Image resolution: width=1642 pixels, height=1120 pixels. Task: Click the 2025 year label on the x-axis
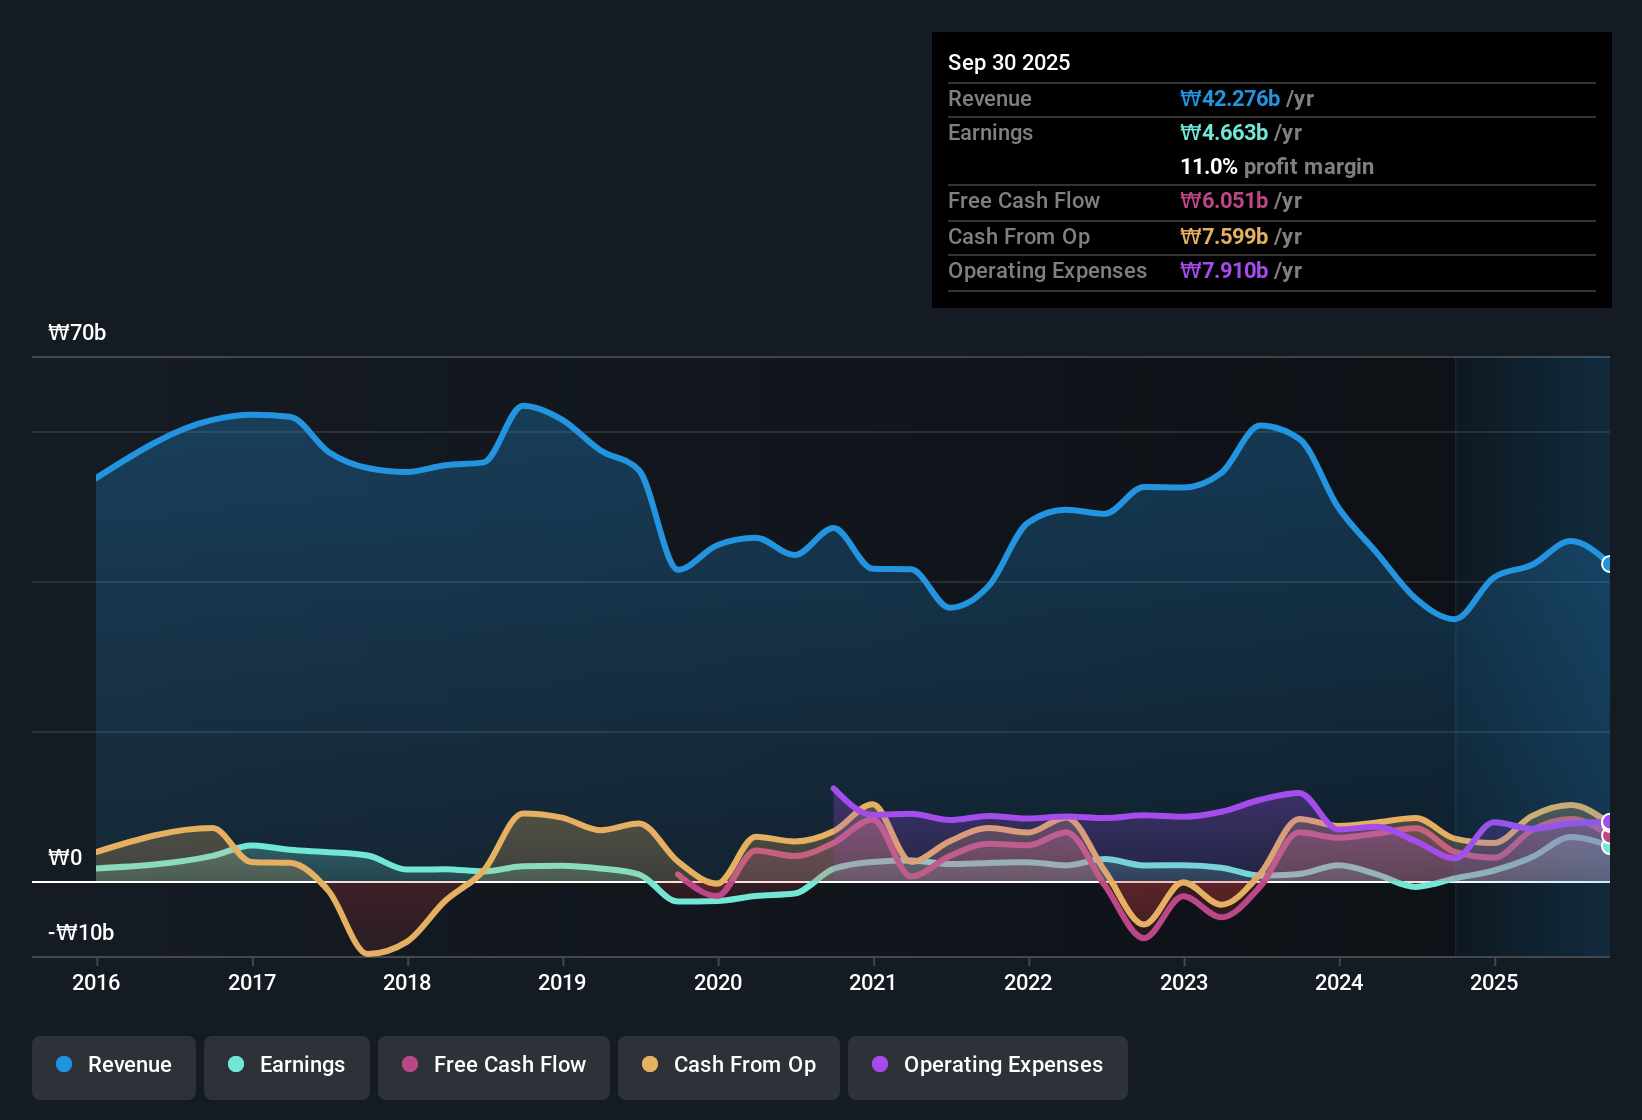point(1494,982)
